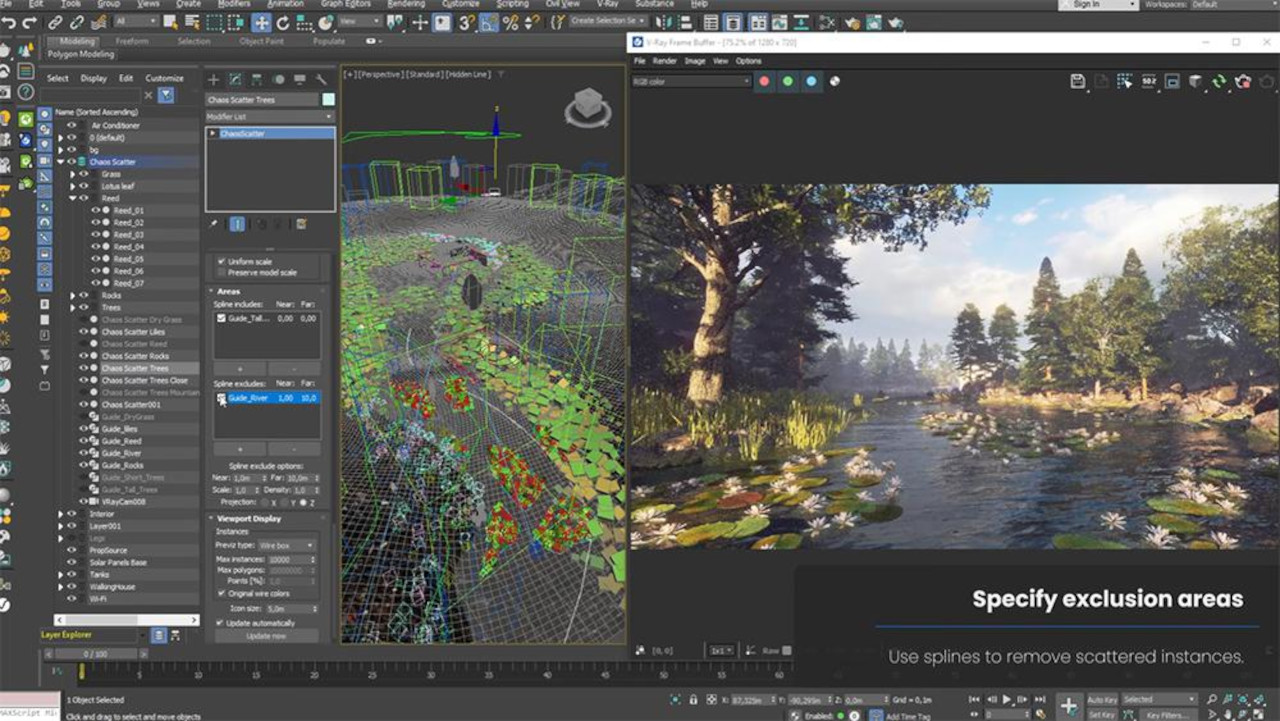Toggle the blue channel in V-Ray Frame Buffer
Viewport: 1280px width, 721px height.
pos(811,81)
